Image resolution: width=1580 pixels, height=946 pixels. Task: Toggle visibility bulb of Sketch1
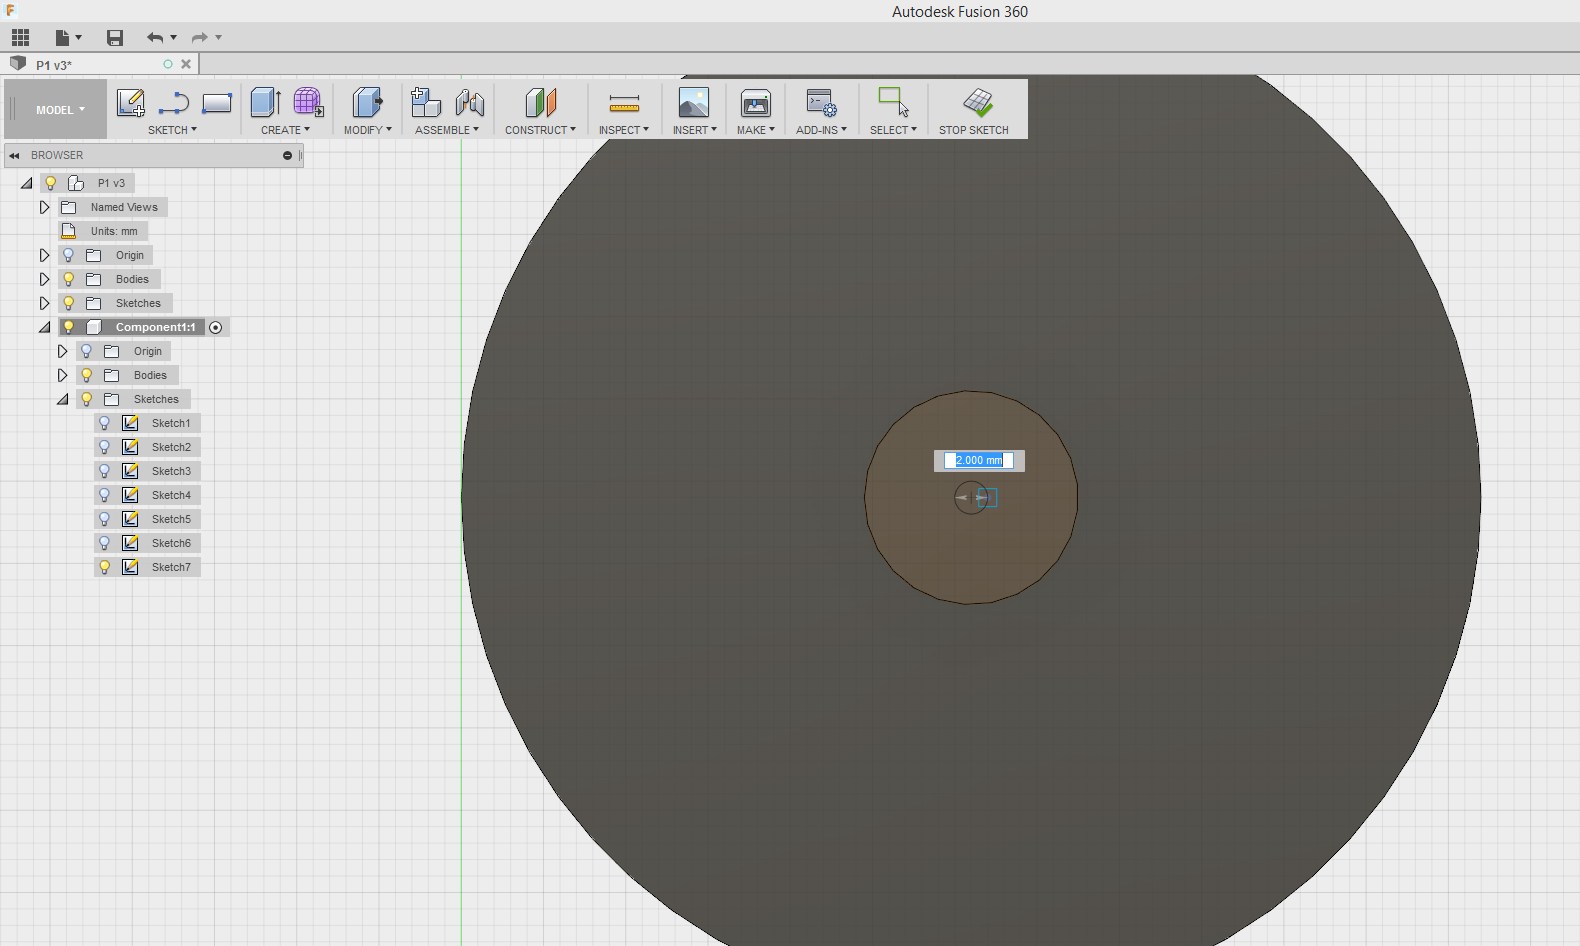point(105,423)
